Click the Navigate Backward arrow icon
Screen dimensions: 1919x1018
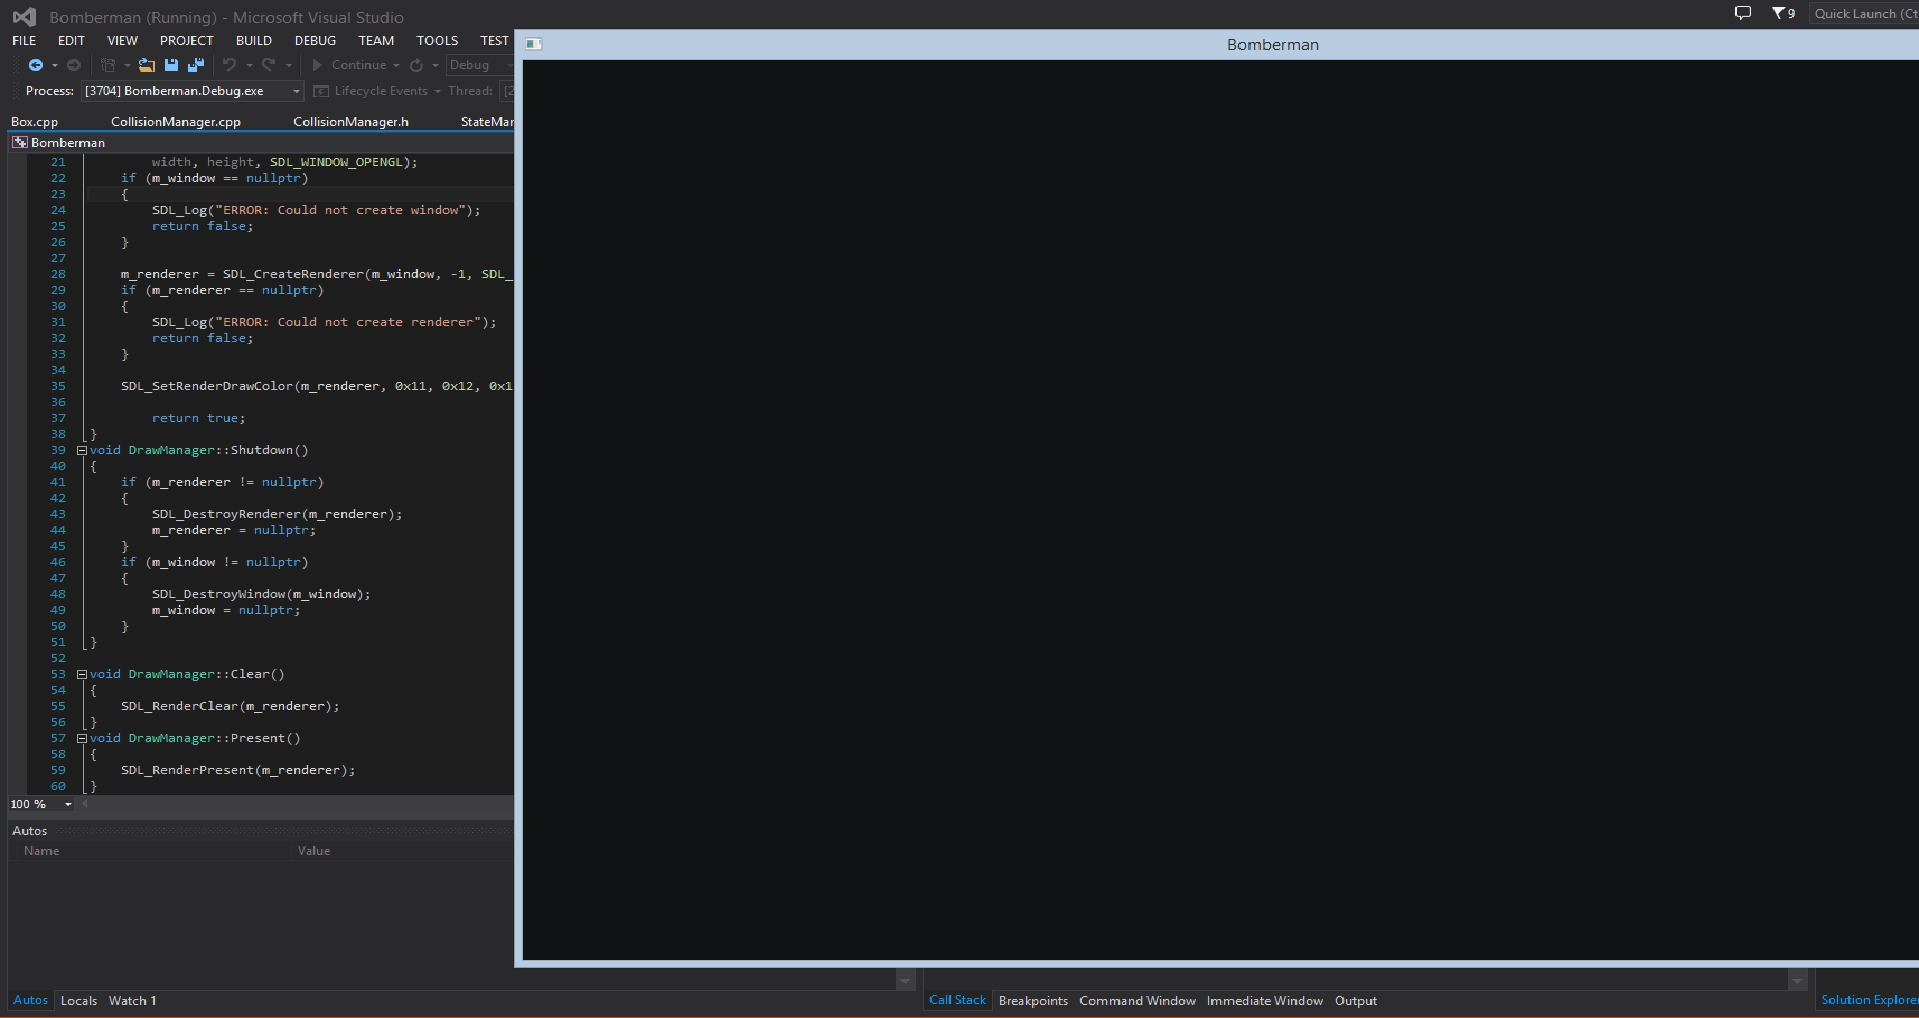[35, 65]
